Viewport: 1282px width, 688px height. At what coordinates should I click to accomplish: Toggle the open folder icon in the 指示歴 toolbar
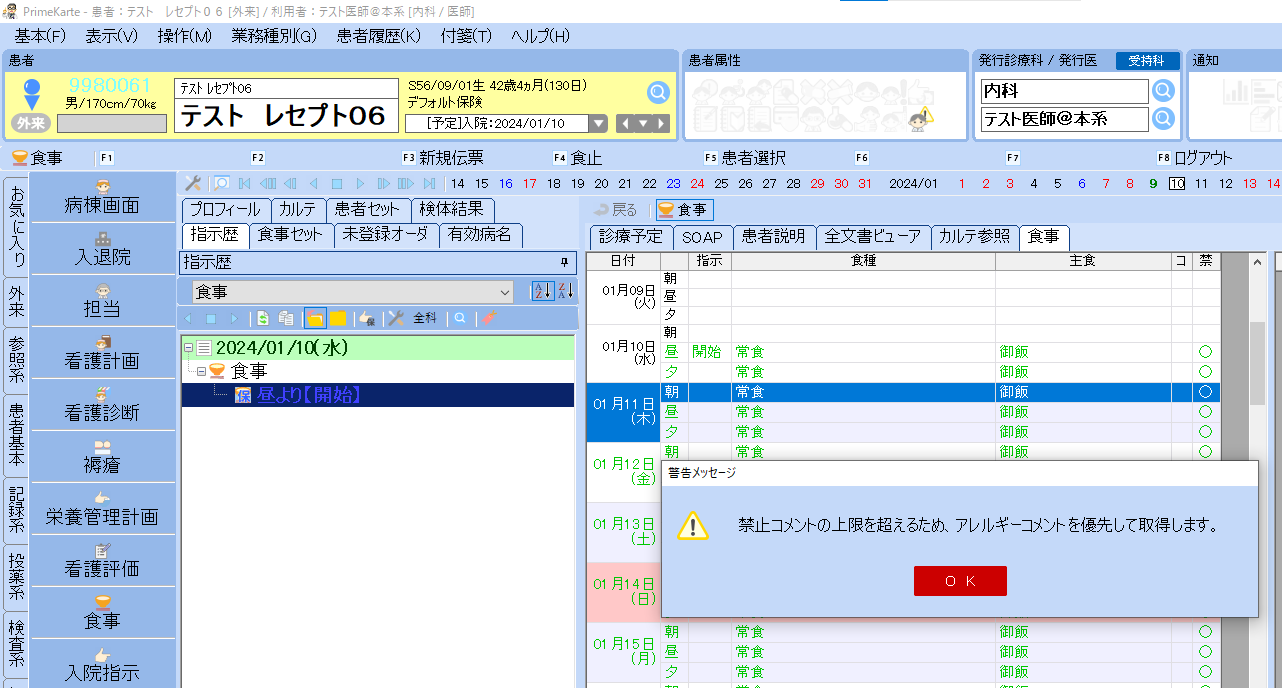point(314,318)
